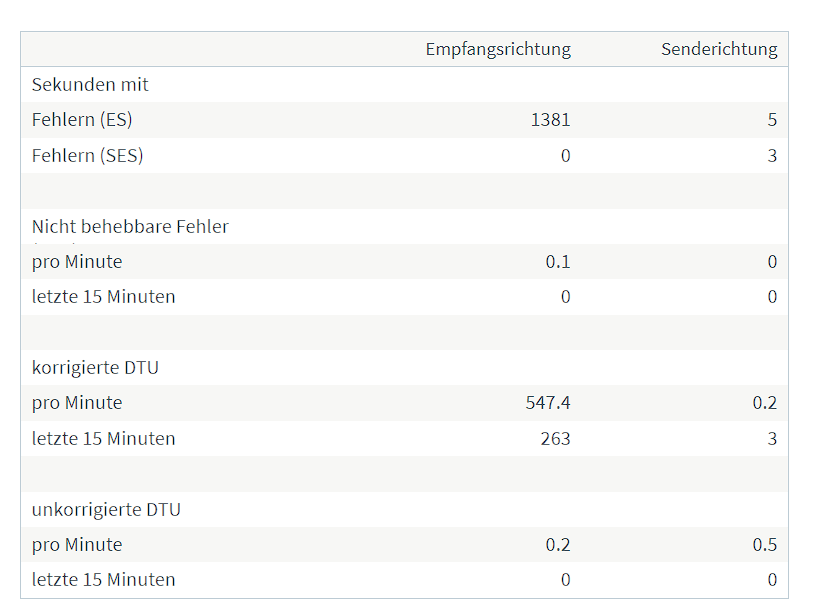This screenshot has height=613, width=817.
Task: Select the 263 last 15 minutes value
Action: point(555,439)
